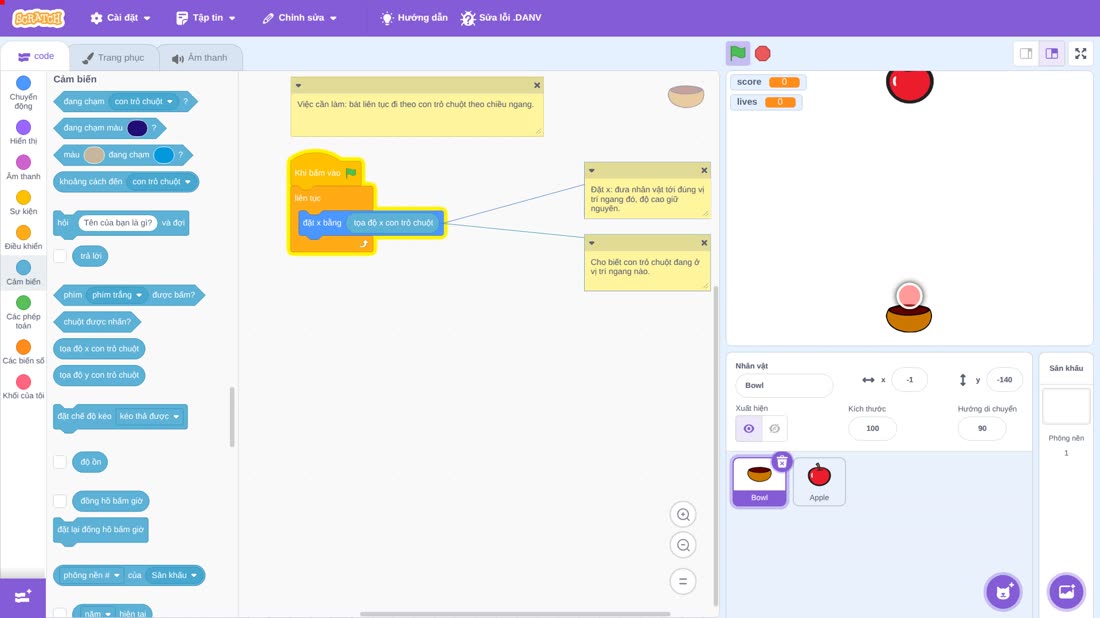Viewport: 1100px width, 618px height.
Task: Open the 'Hướng dẫn' tutorials
Action: tap(414, 18)
